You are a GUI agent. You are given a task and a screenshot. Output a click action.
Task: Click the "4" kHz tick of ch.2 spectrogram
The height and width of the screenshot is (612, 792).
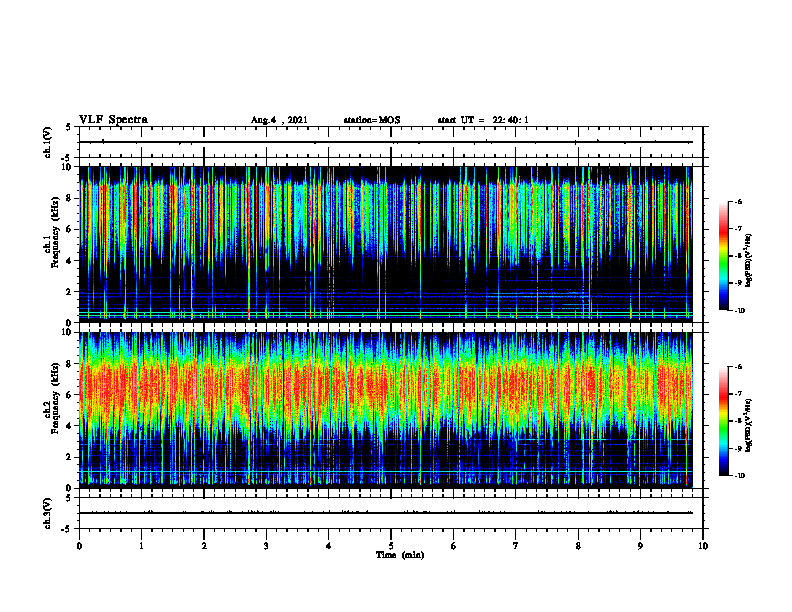click(70, 426)
